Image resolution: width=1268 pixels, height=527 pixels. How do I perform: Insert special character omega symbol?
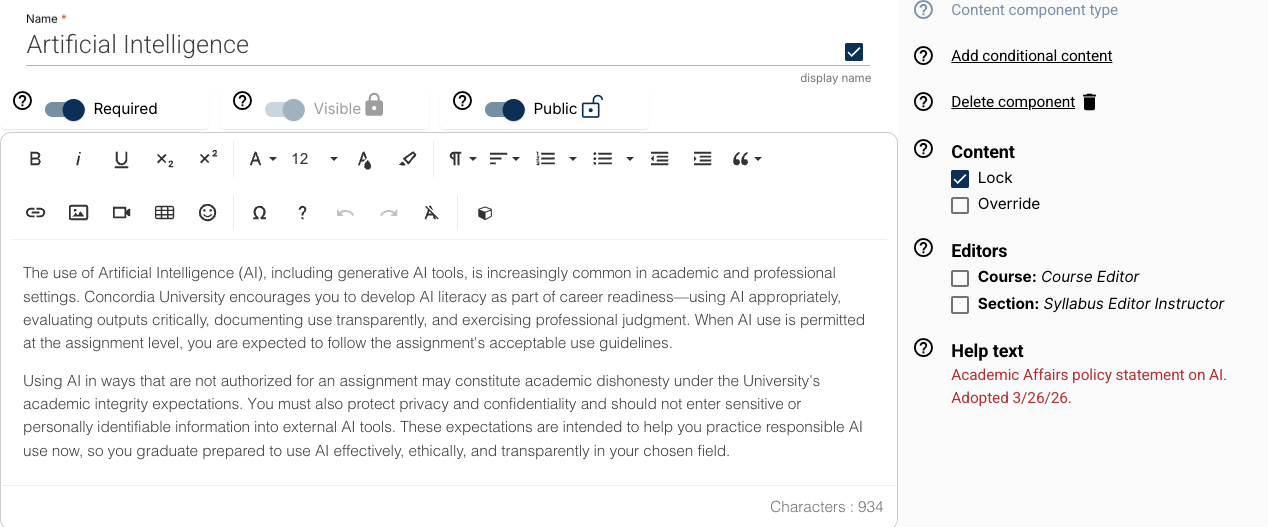[x=259, y=212]
